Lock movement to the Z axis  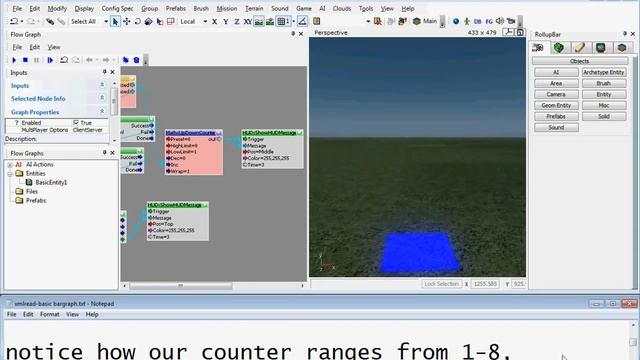click(x=236, y=21)
